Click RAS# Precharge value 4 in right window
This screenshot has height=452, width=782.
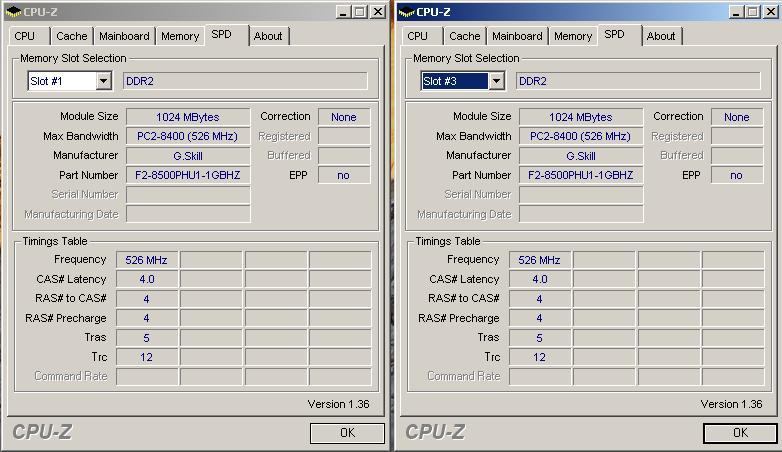point(540,318)
